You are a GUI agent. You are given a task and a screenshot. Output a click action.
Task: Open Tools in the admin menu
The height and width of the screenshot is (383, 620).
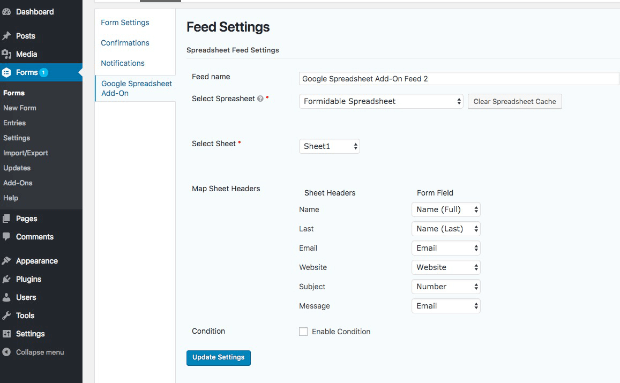coord(25,315)
